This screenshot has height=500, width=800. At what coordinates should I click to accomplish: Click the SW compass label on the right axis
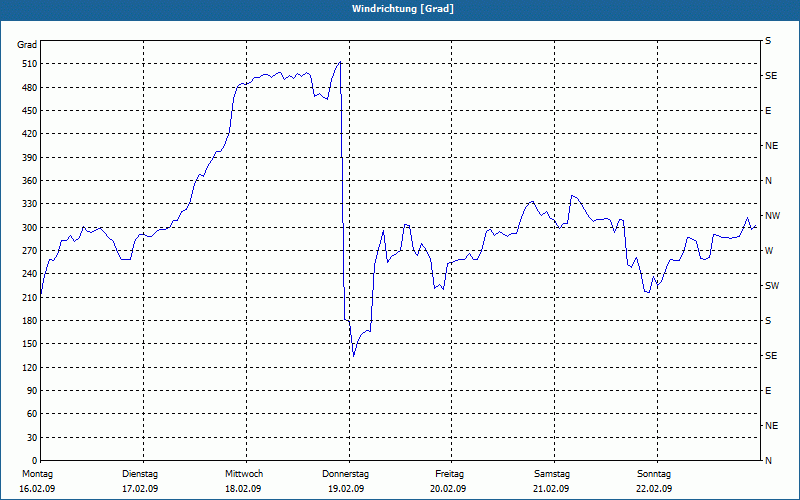(x=772, y=286)
